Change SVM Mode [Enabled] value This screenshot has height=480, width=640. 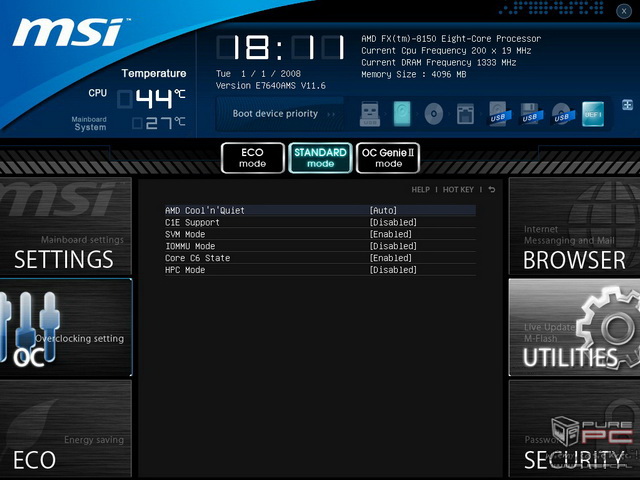click(x=391, y=234)
